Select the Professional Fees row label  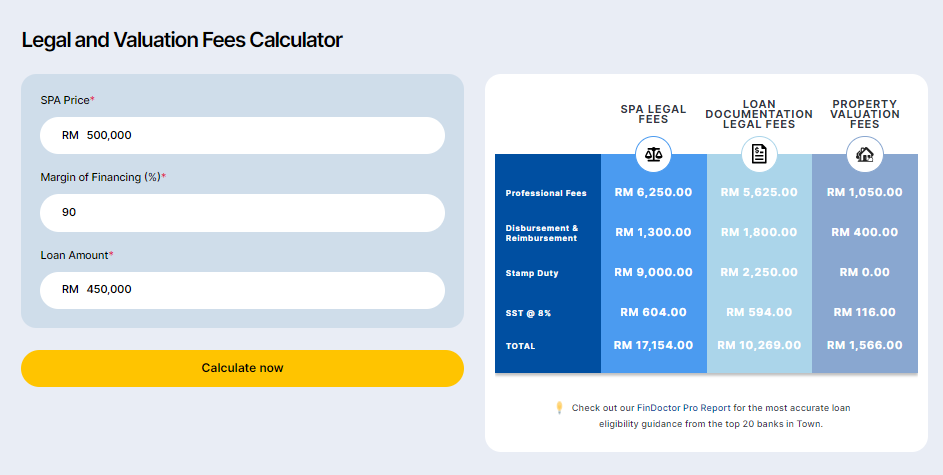pyautogui.click(x=546, y=193)
